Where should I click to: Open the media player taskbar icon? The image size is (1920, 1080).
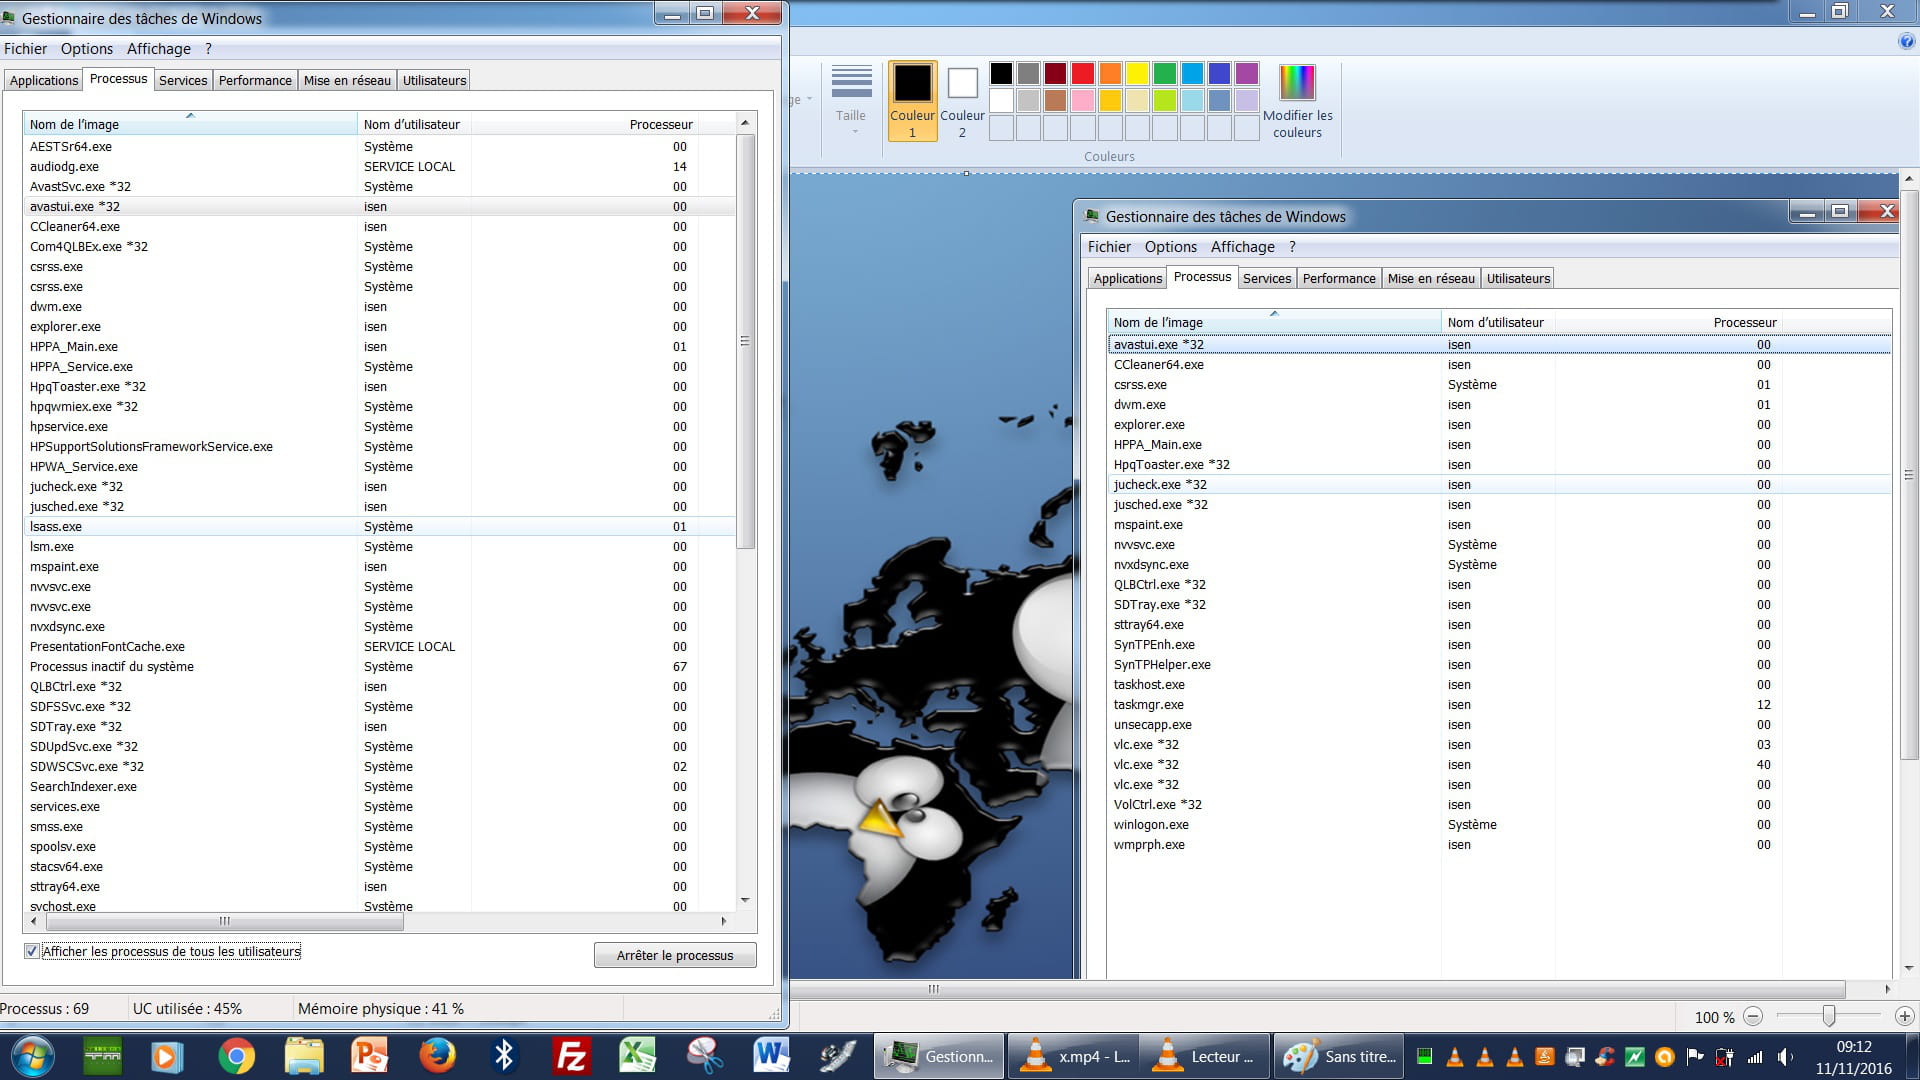tap(168, 1056)
